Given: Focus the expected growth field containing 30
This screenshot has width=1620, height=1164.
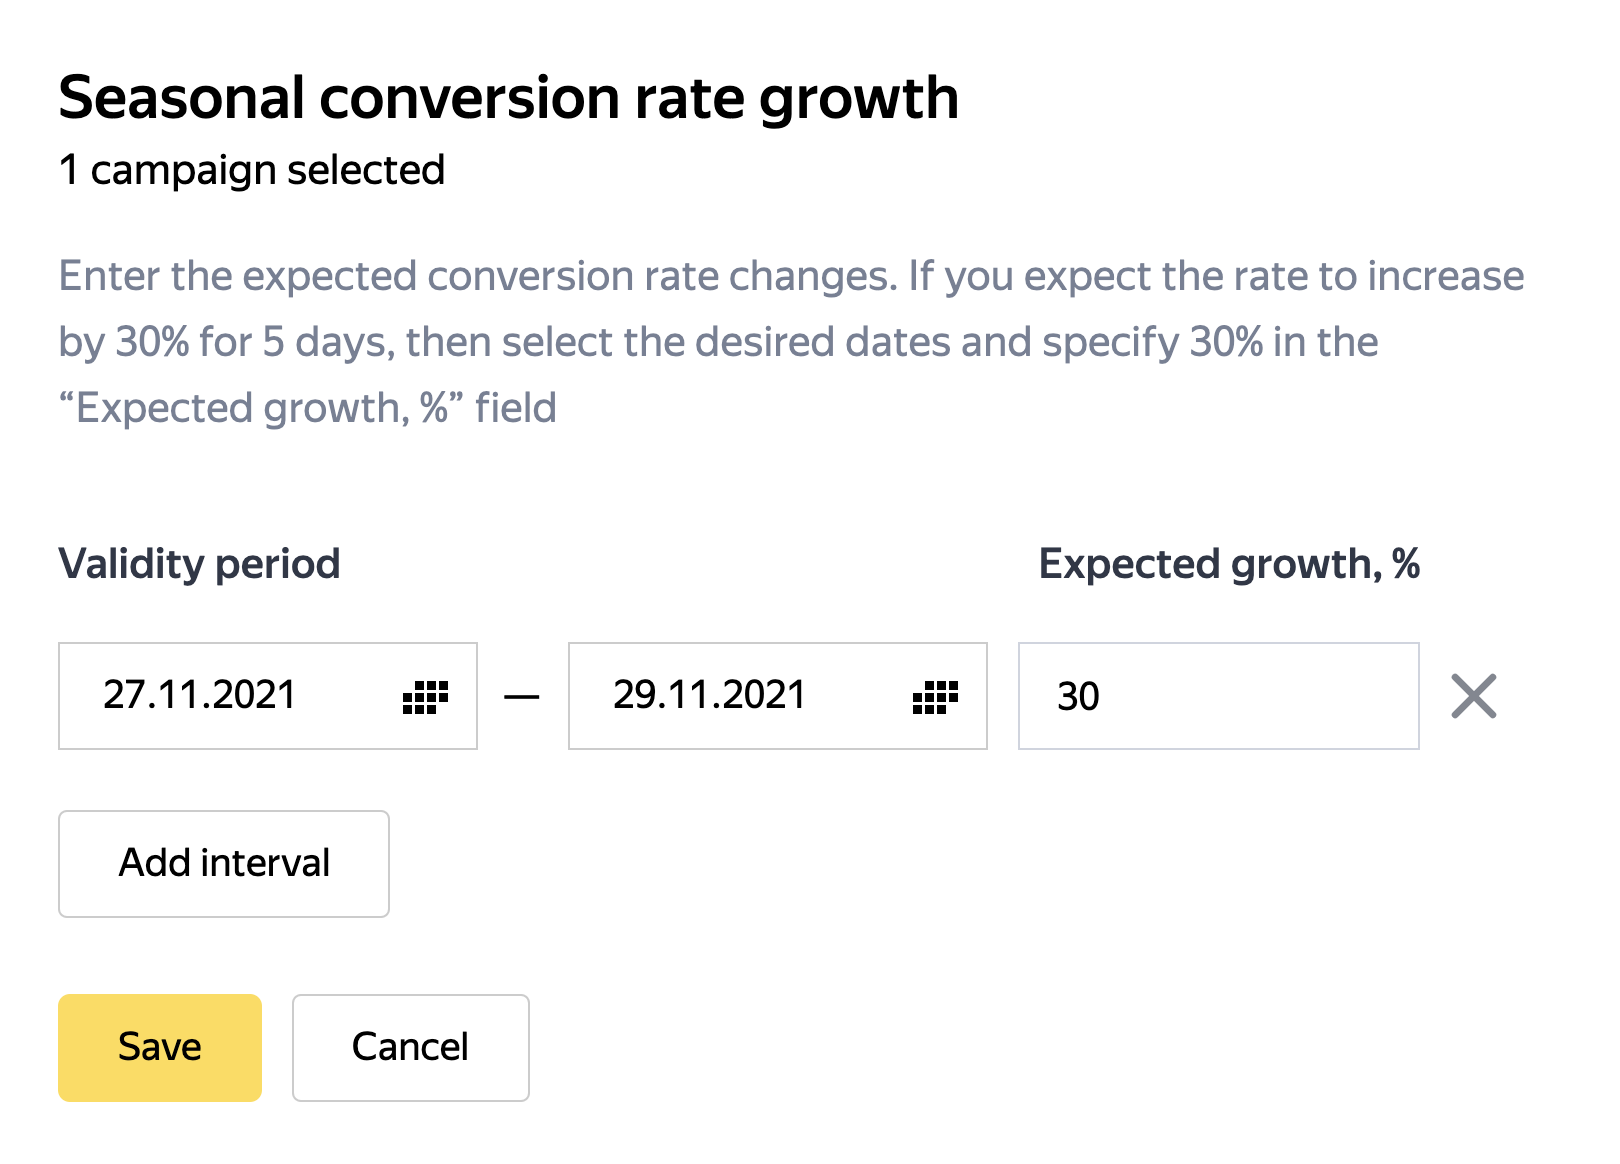Looking at the screenshot, I should pos(1217,696).
